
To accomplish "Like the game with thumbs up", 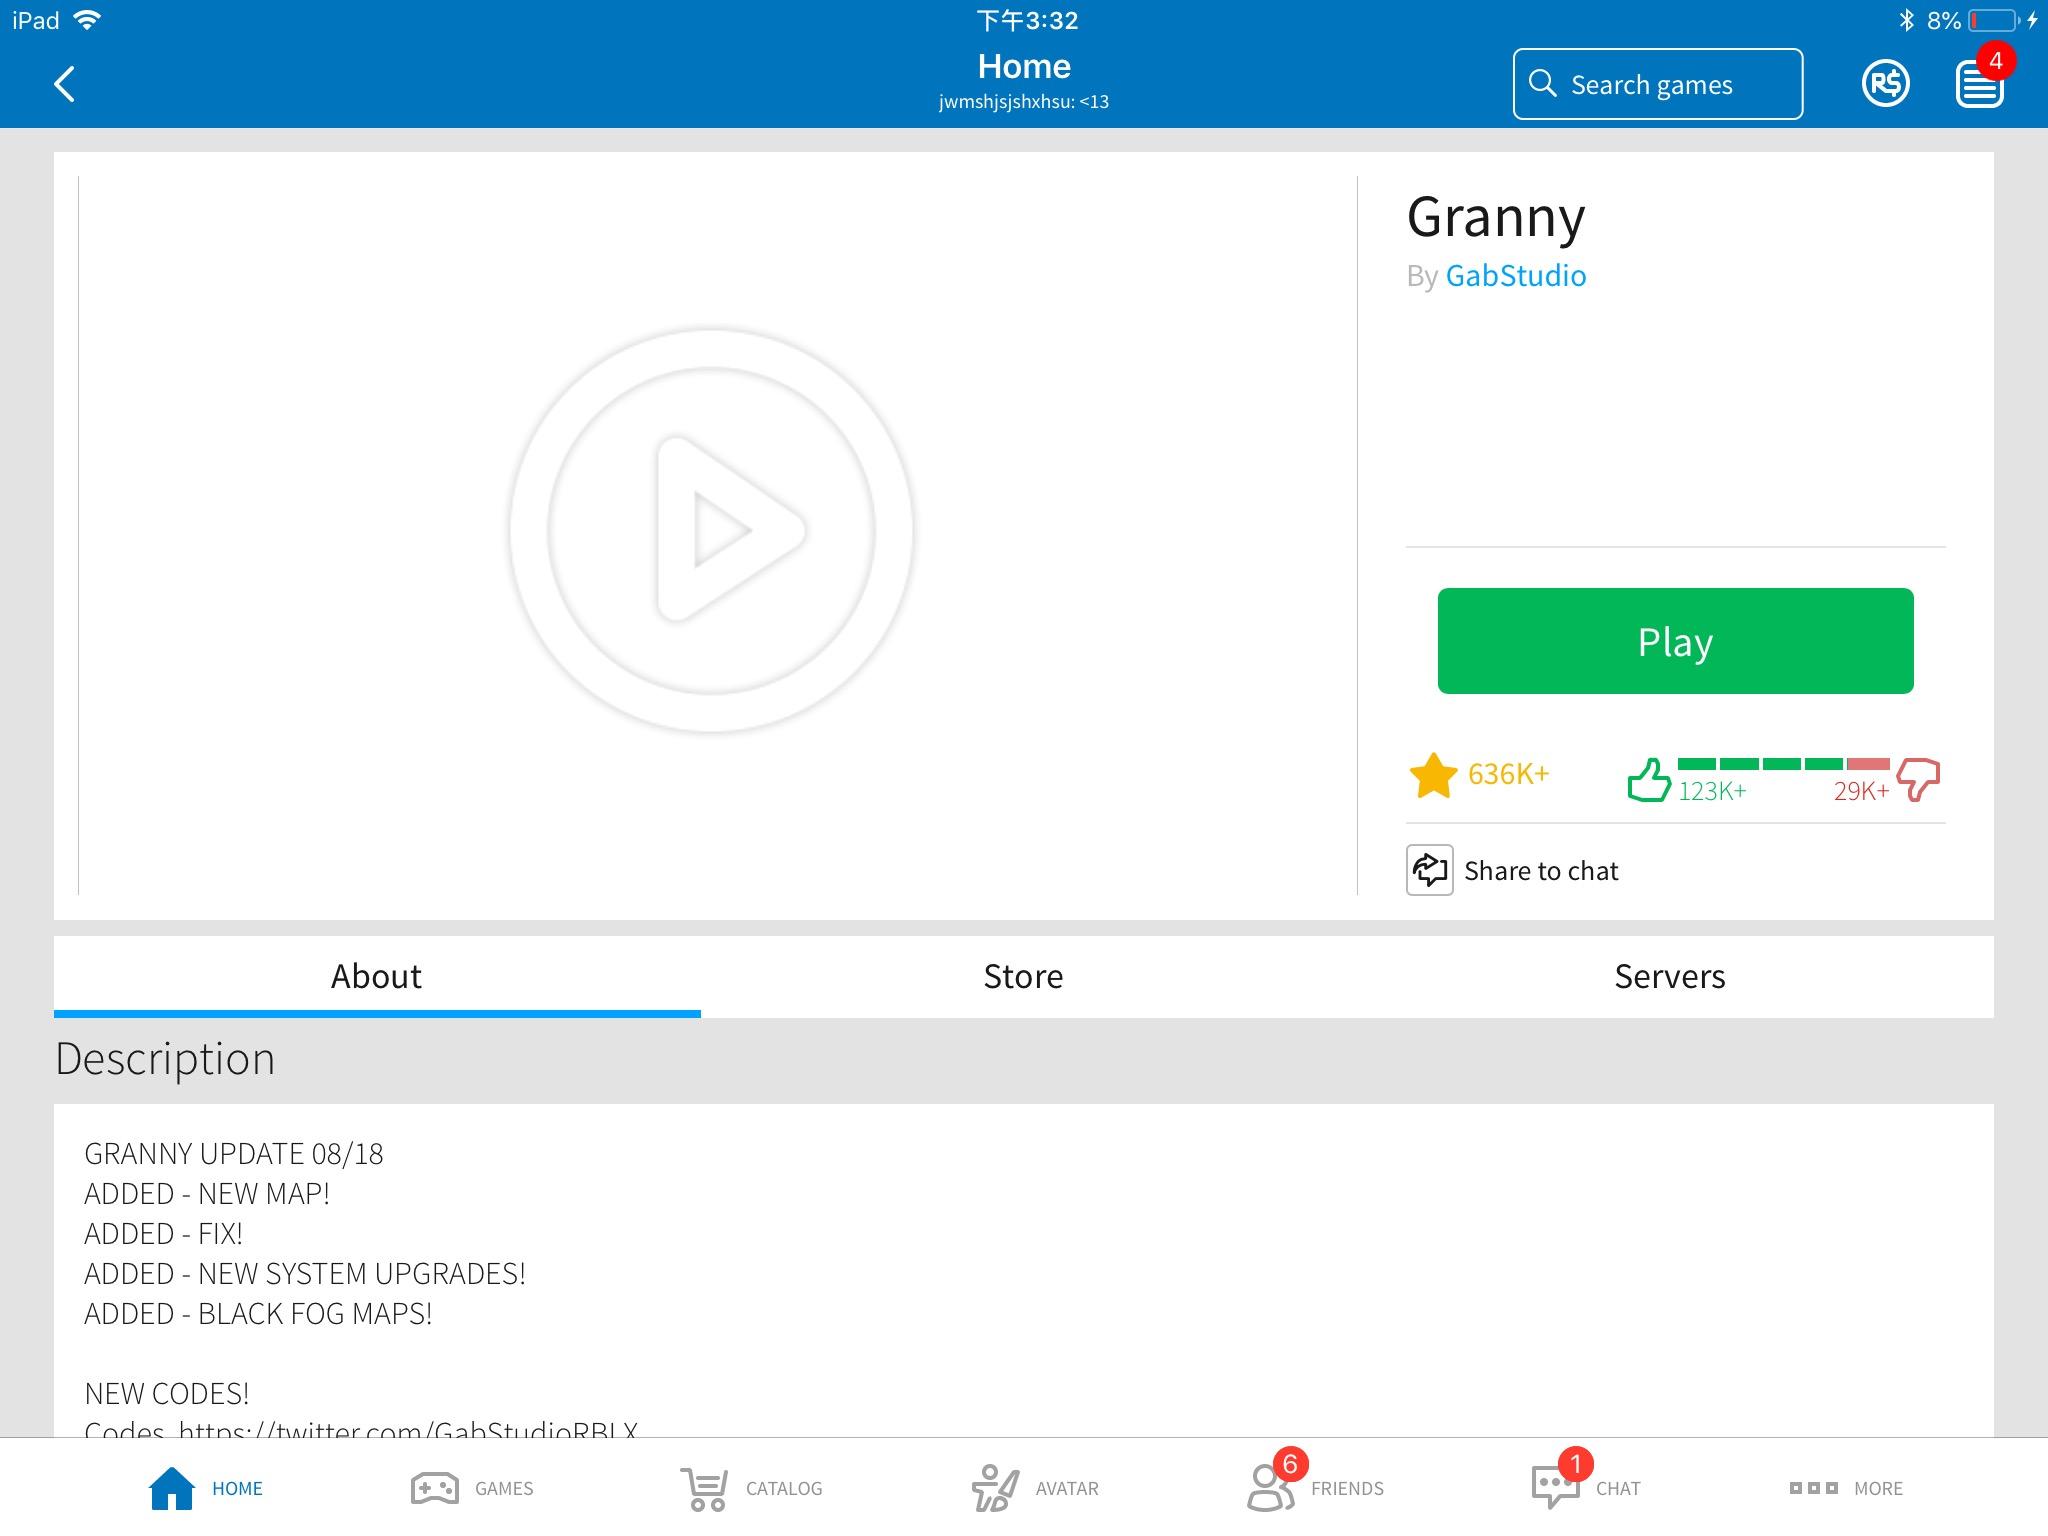I will tap(1649, 780).
